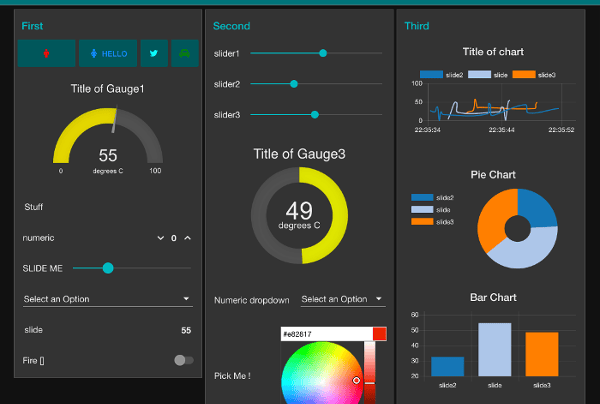This screenshot has width=600, height=404.
Task: Click the Title of Gauge1 gauge value 55
Action: (x=108, y=155)
